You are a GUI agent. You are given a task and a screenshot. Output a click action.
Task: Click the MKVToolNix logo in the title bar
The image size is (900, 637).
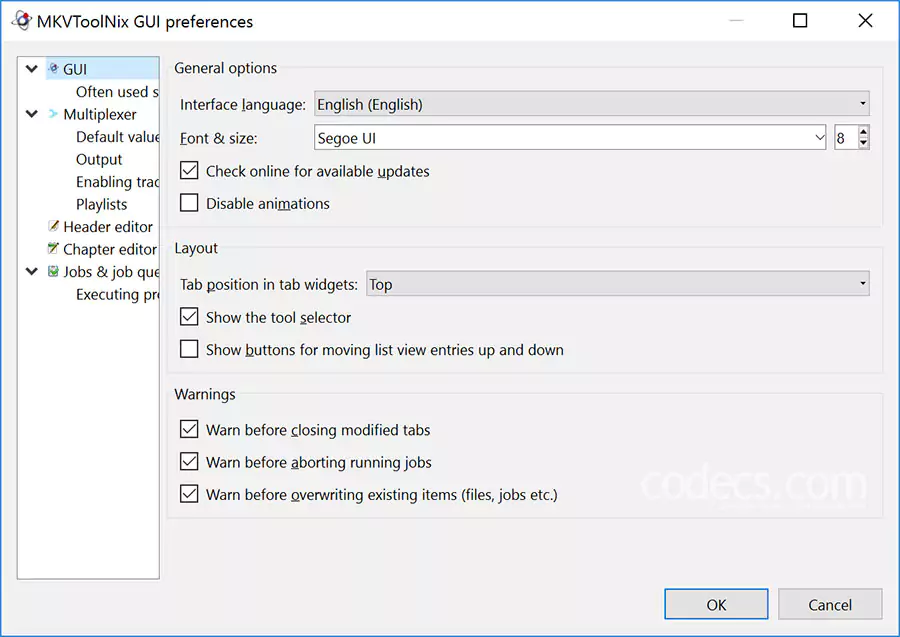coord(22,20)
